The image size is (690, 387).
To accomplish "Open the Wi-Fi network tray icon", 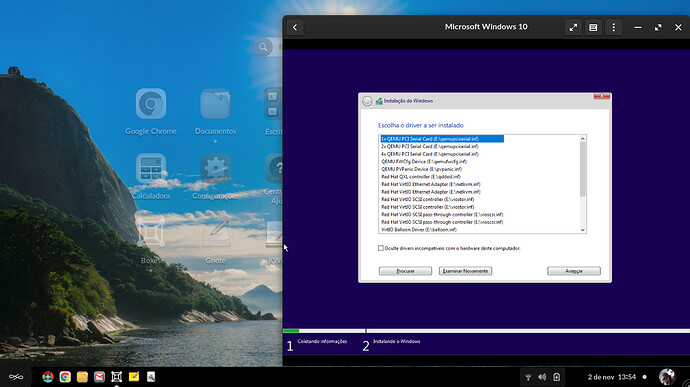I will pyautogui.click(x=528, y=377).
